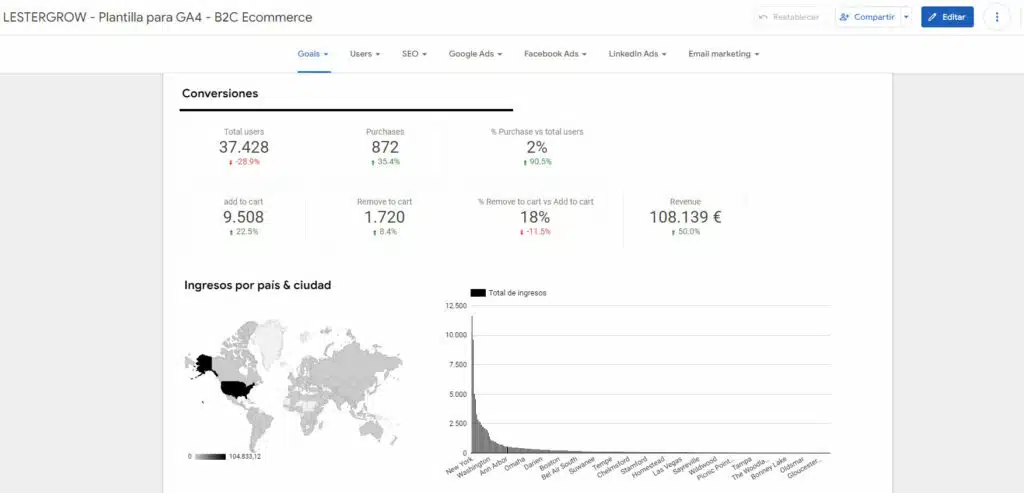This screenshot has width=1024, height=493.
Task: Click the Restablecer button
Action: tap(790, 17)
